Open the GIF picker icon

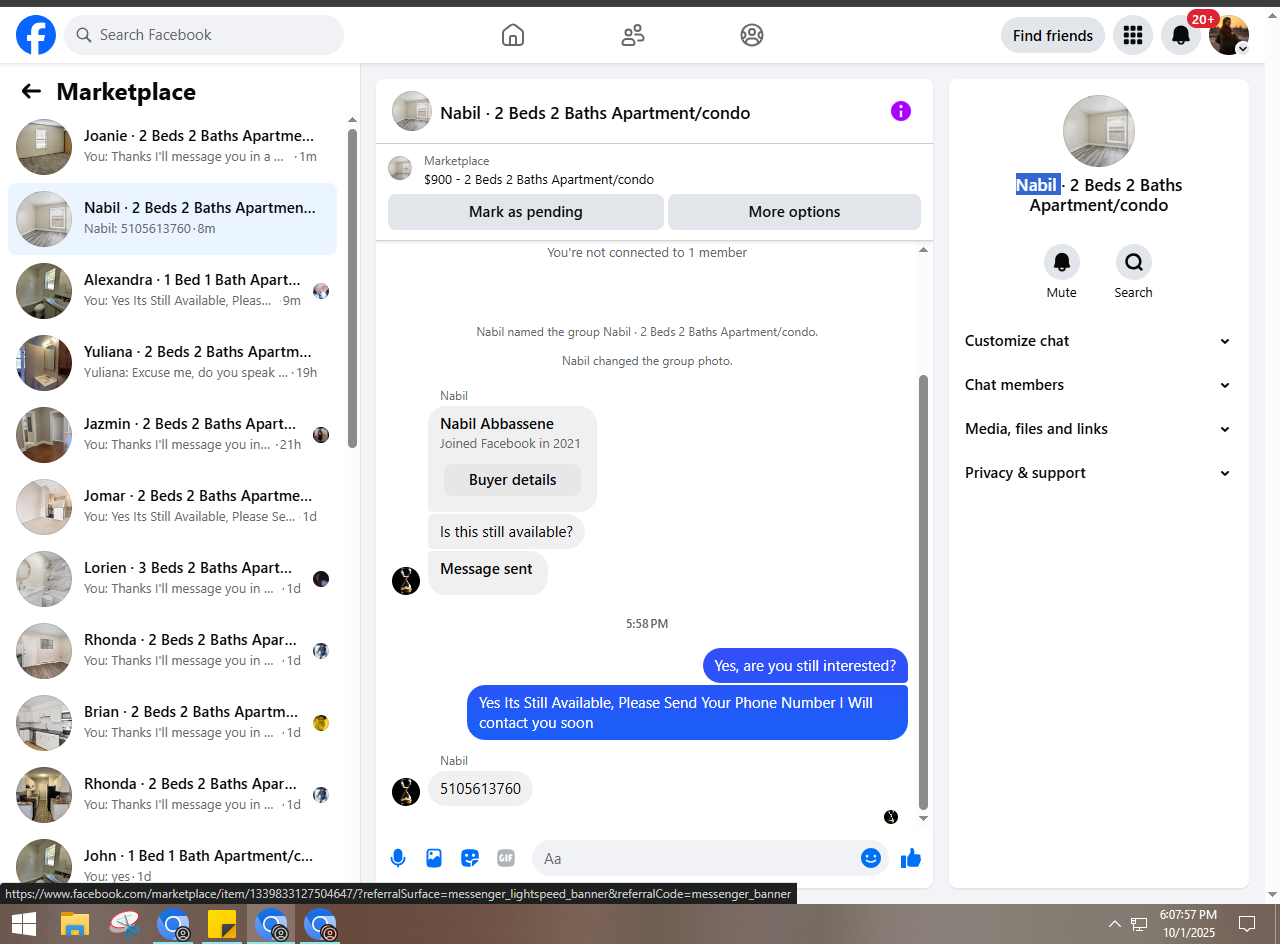coord(506,858)
